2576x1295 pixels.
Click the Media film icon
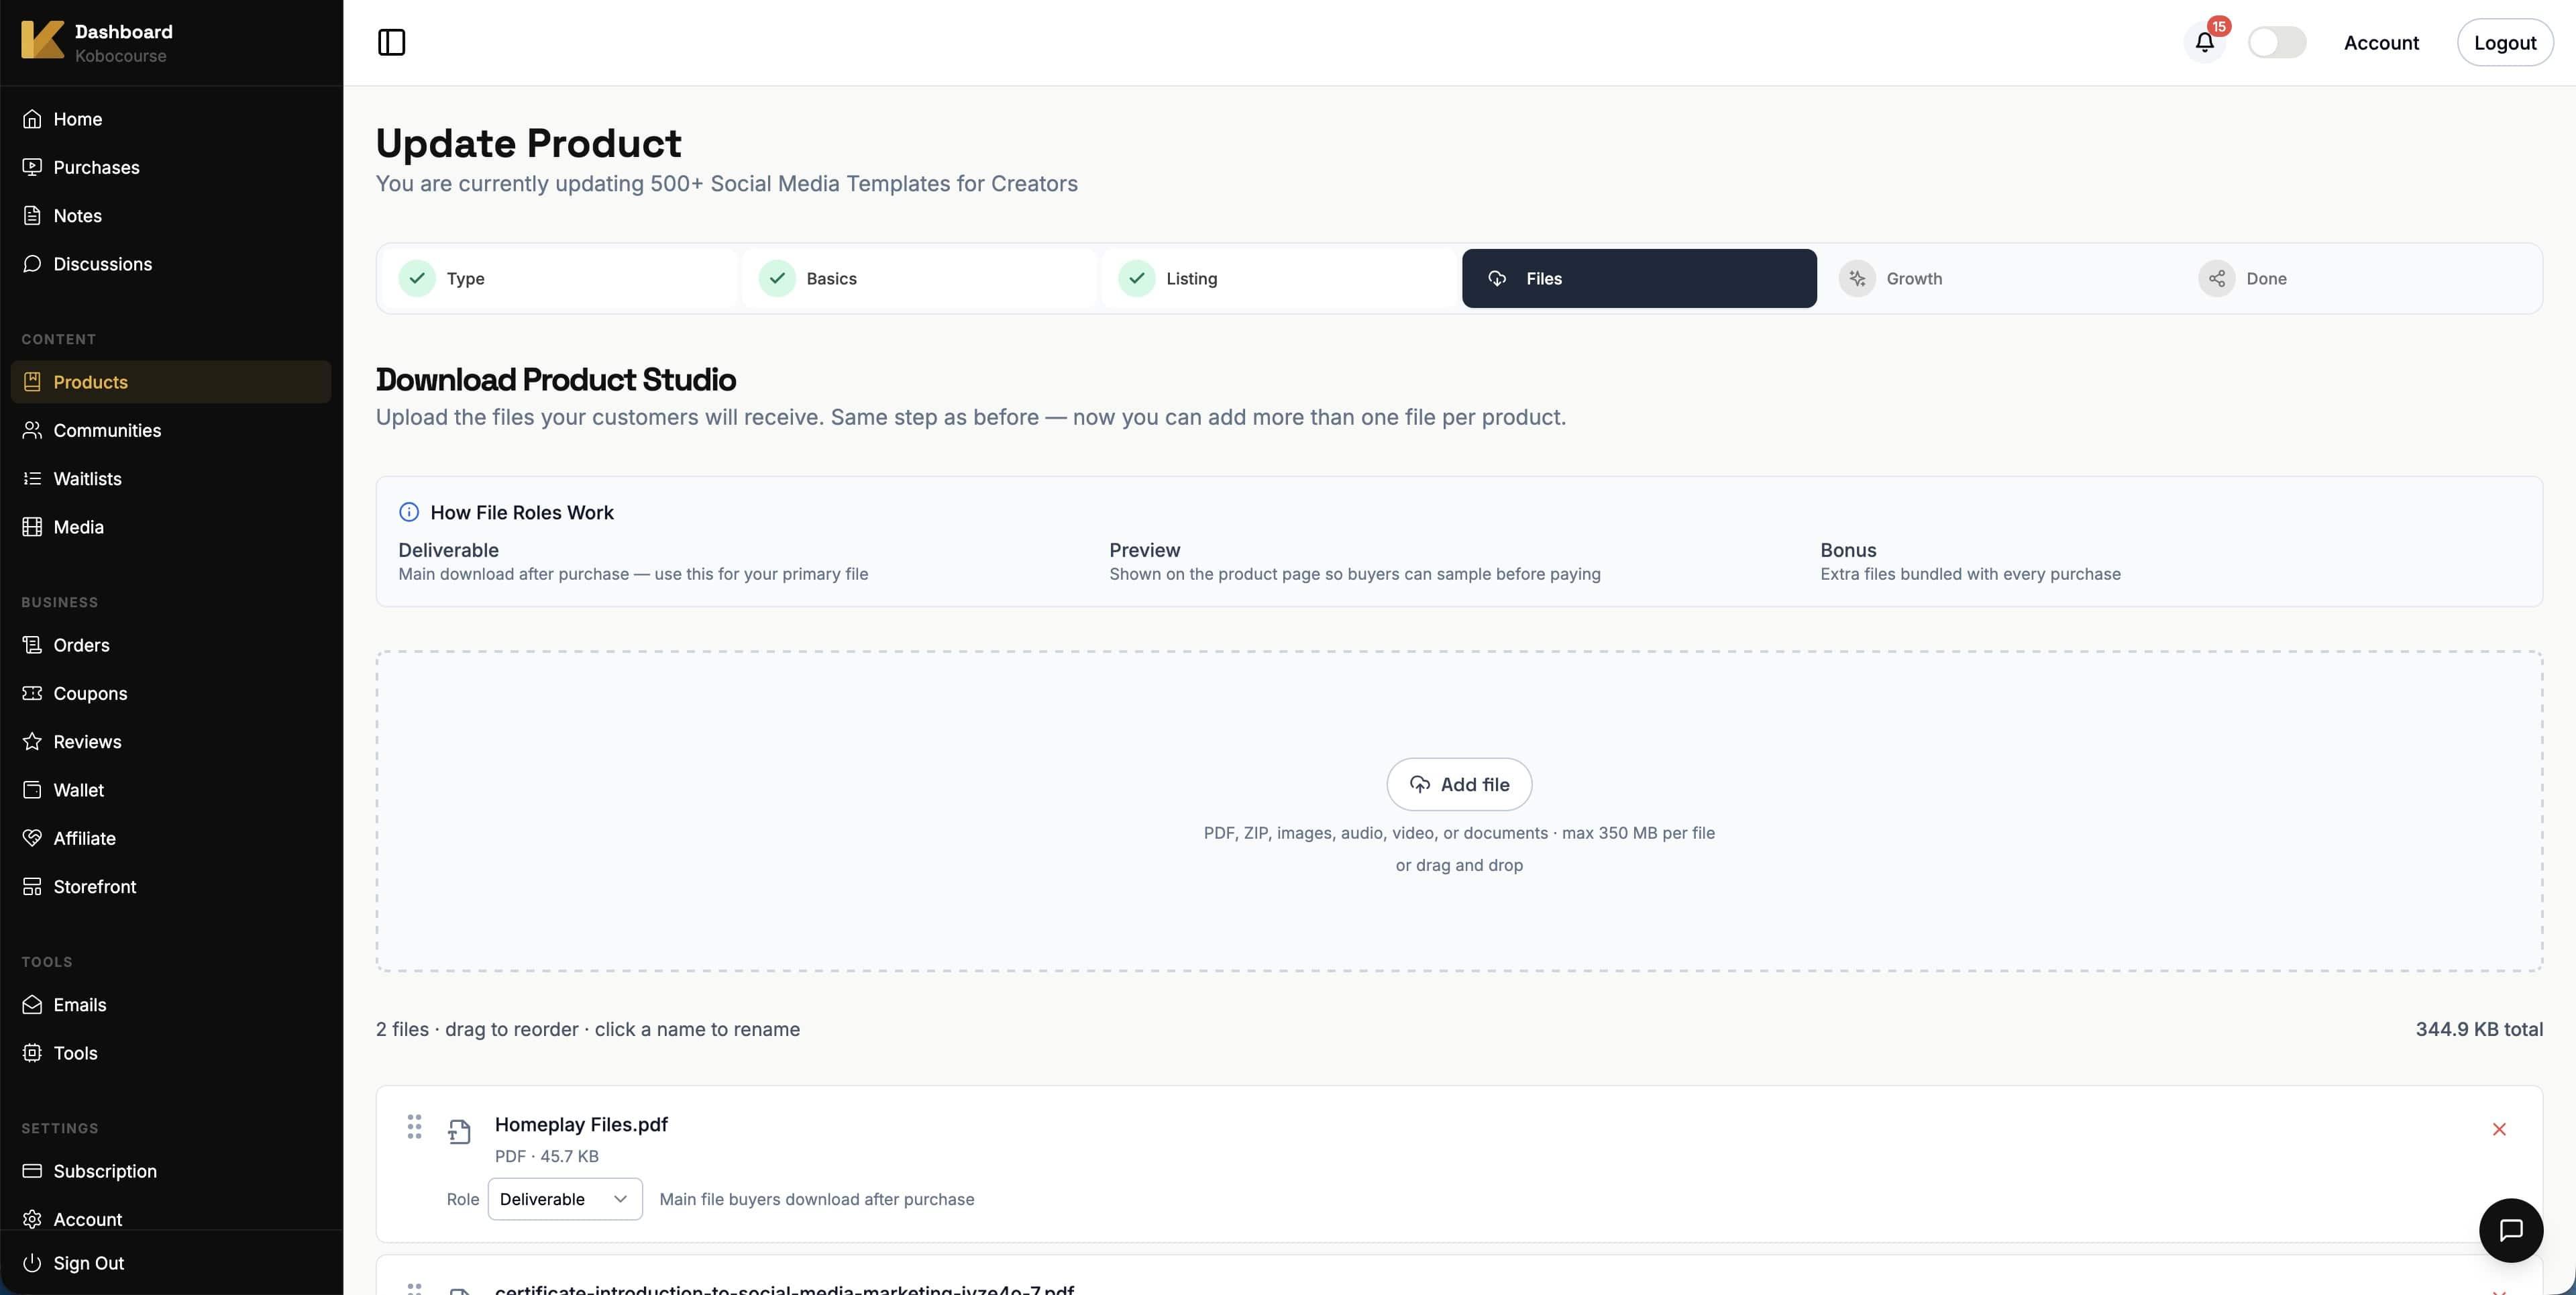32,526
